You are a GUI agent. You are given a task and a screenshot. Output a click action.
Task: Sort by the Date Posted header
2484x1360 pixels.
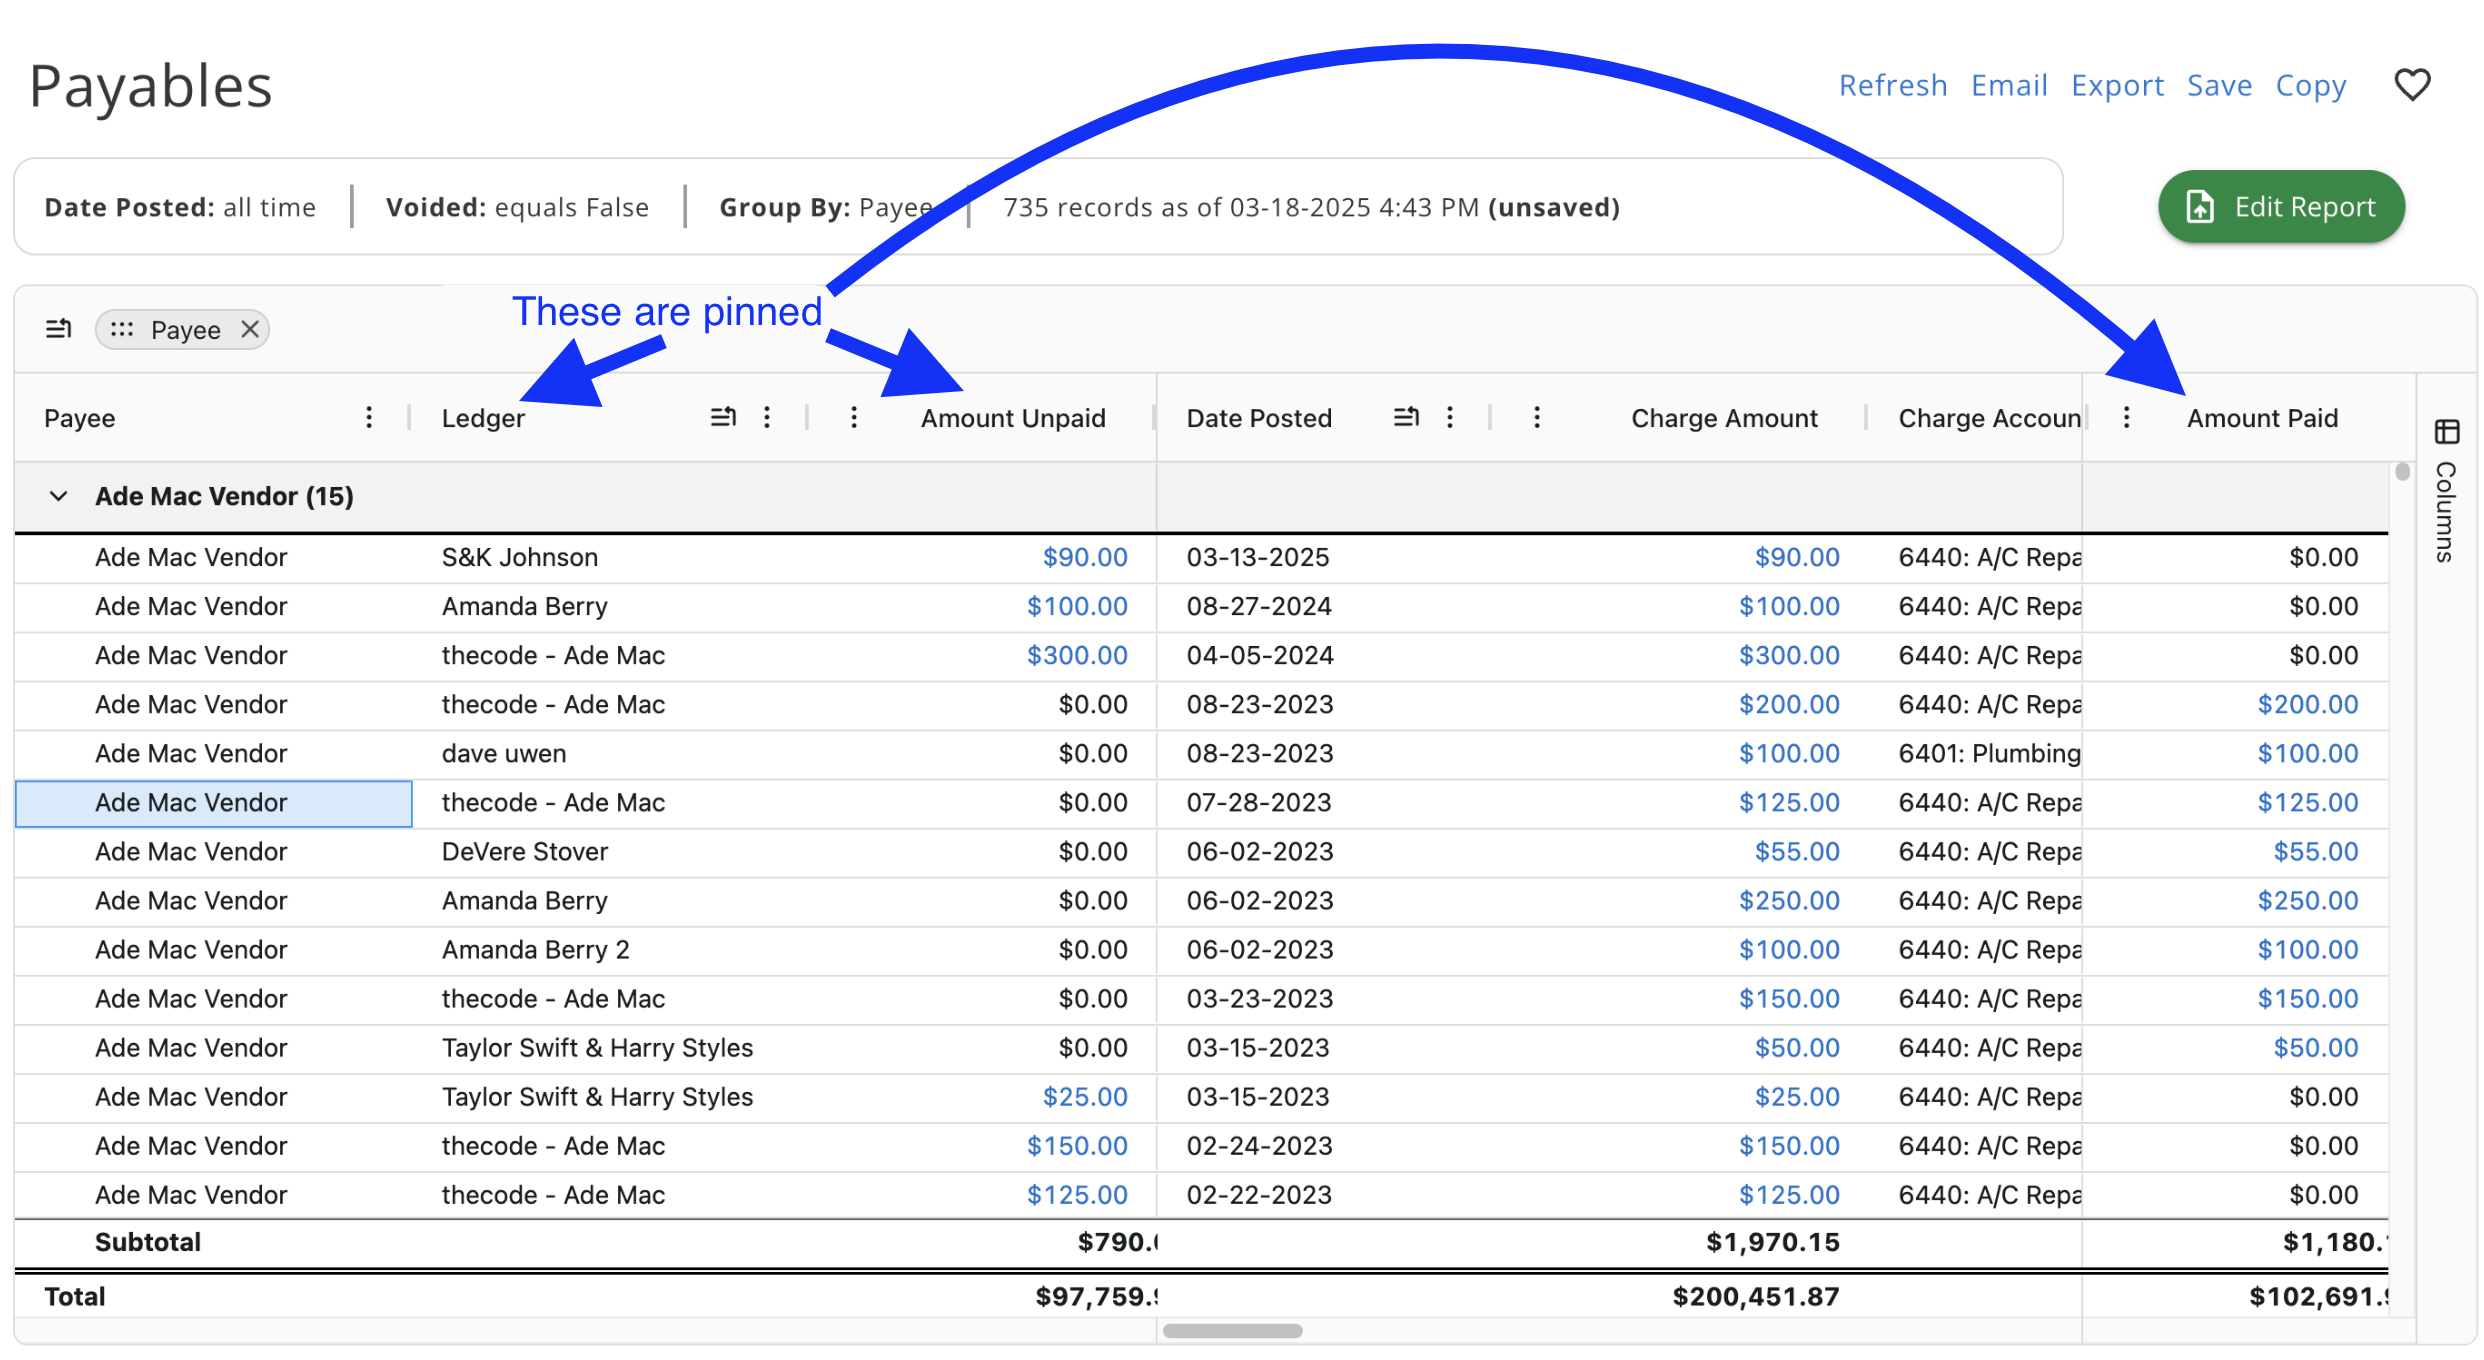(x=1259, y=418)
